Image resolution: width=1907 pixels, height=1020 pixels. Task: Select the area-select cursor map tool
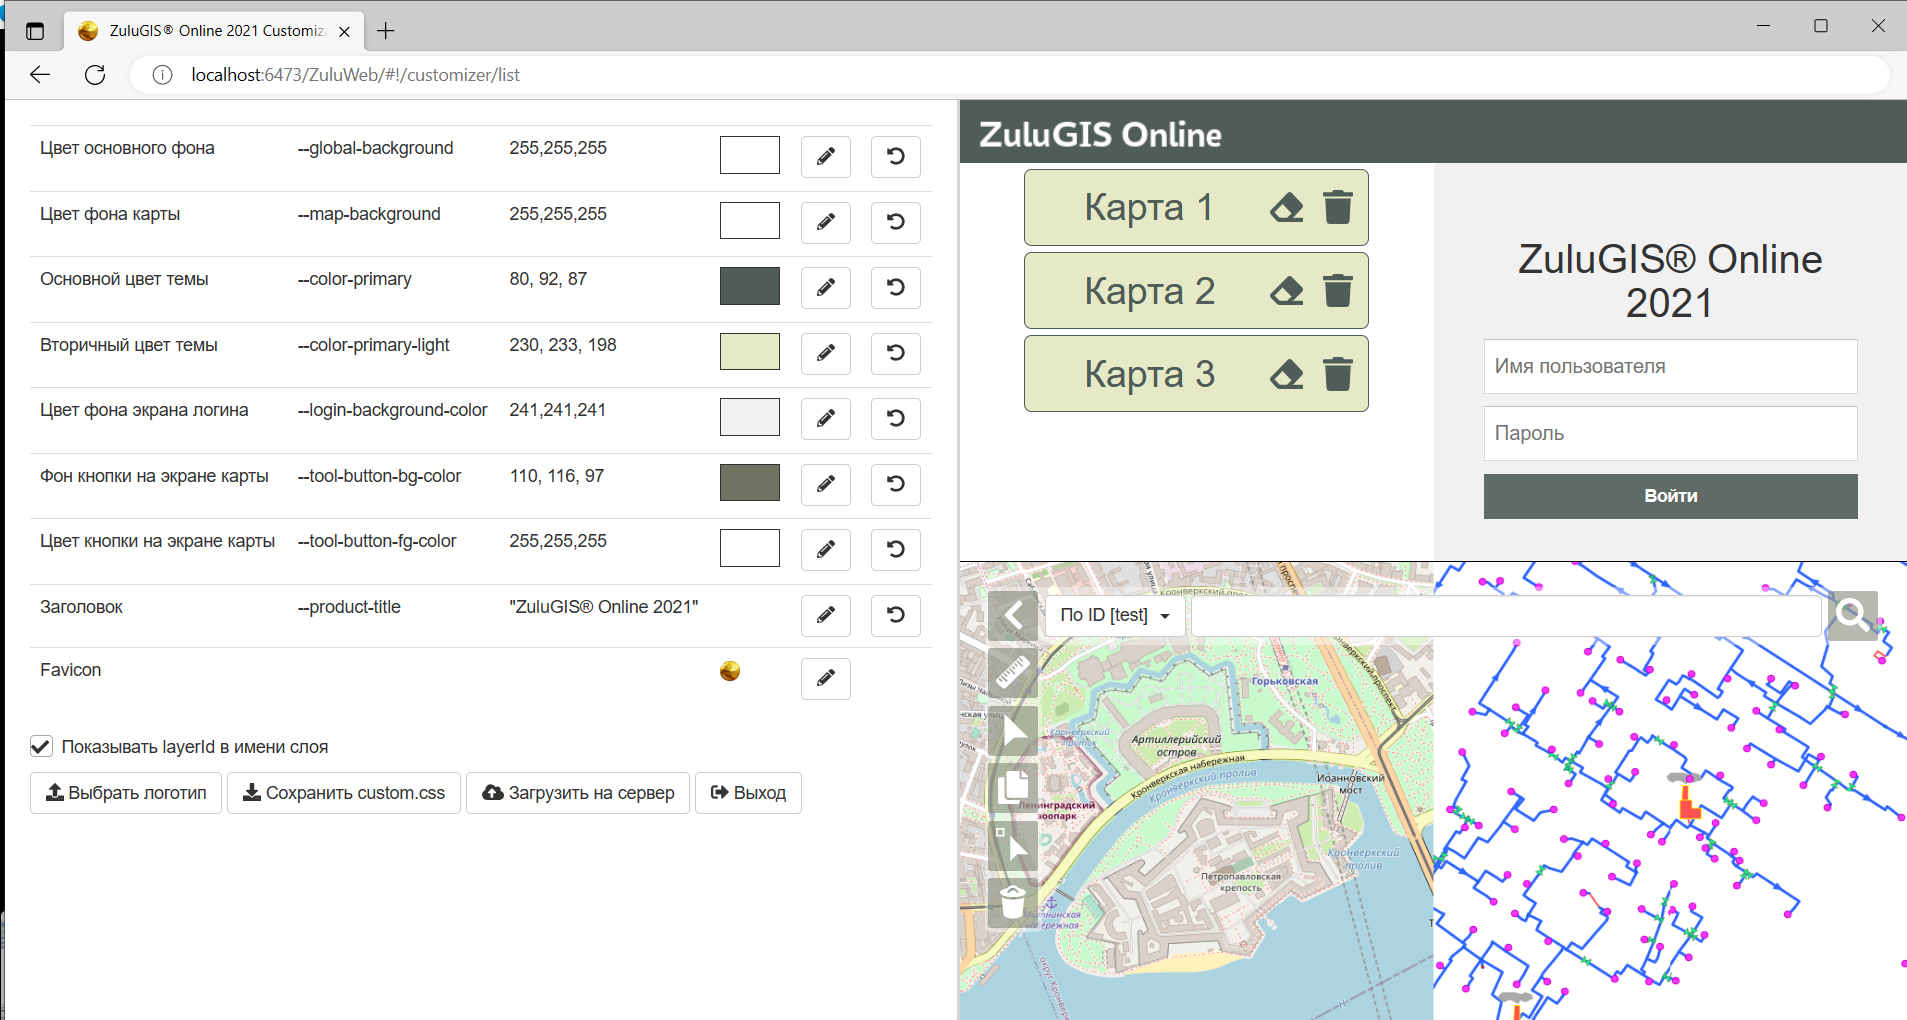coord(1013,845)
